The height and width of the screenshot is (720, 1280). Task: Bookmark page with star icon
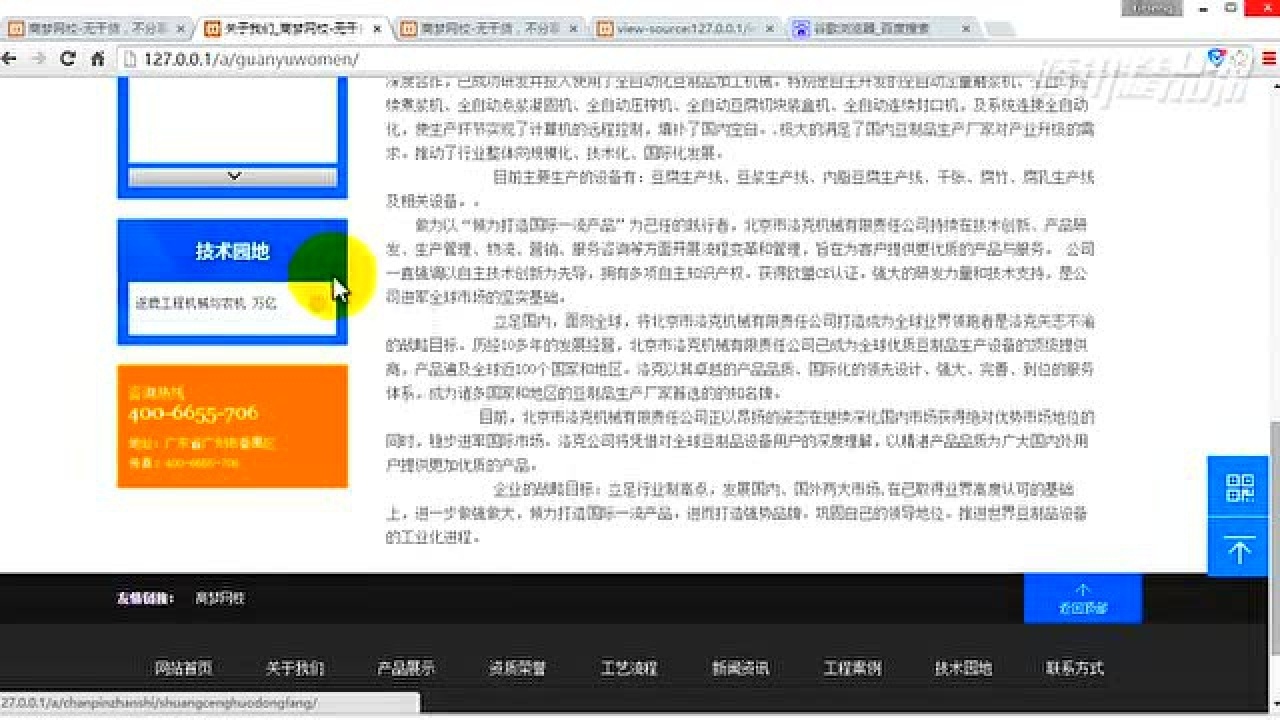coord(1240,58)
